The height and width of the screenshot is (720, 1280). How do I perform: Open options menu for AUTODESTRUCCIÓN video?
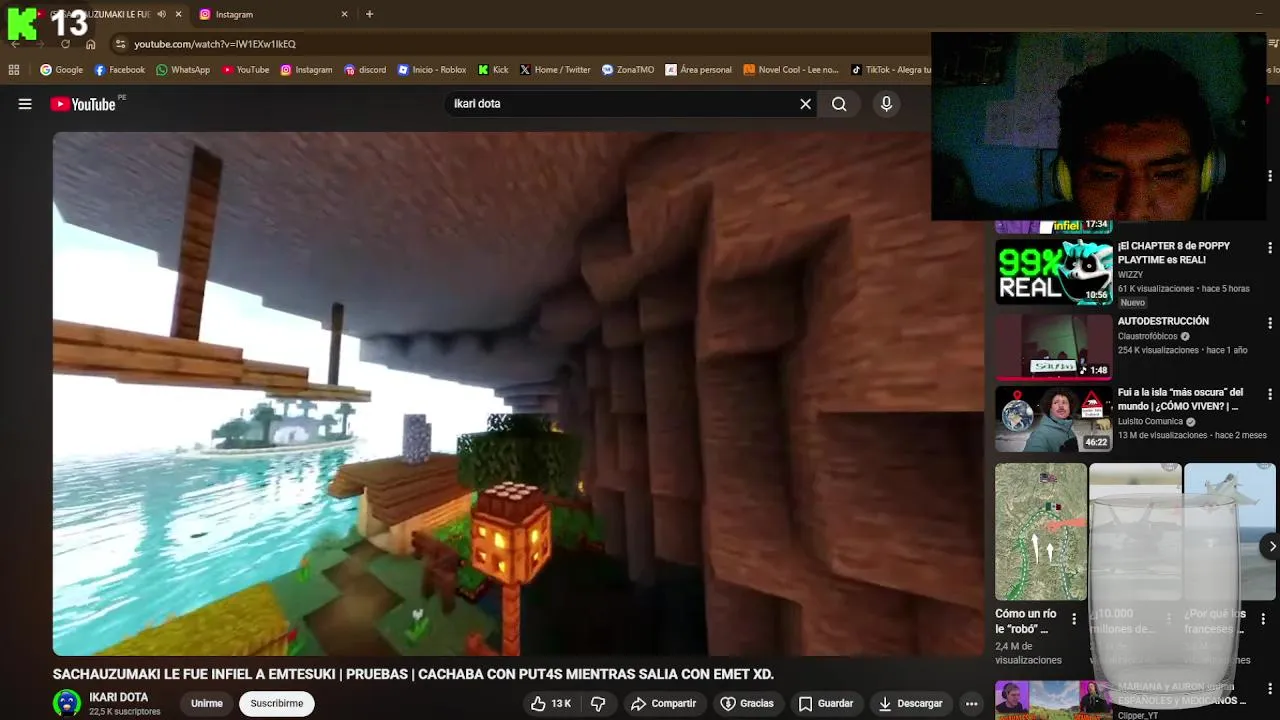1270,323
